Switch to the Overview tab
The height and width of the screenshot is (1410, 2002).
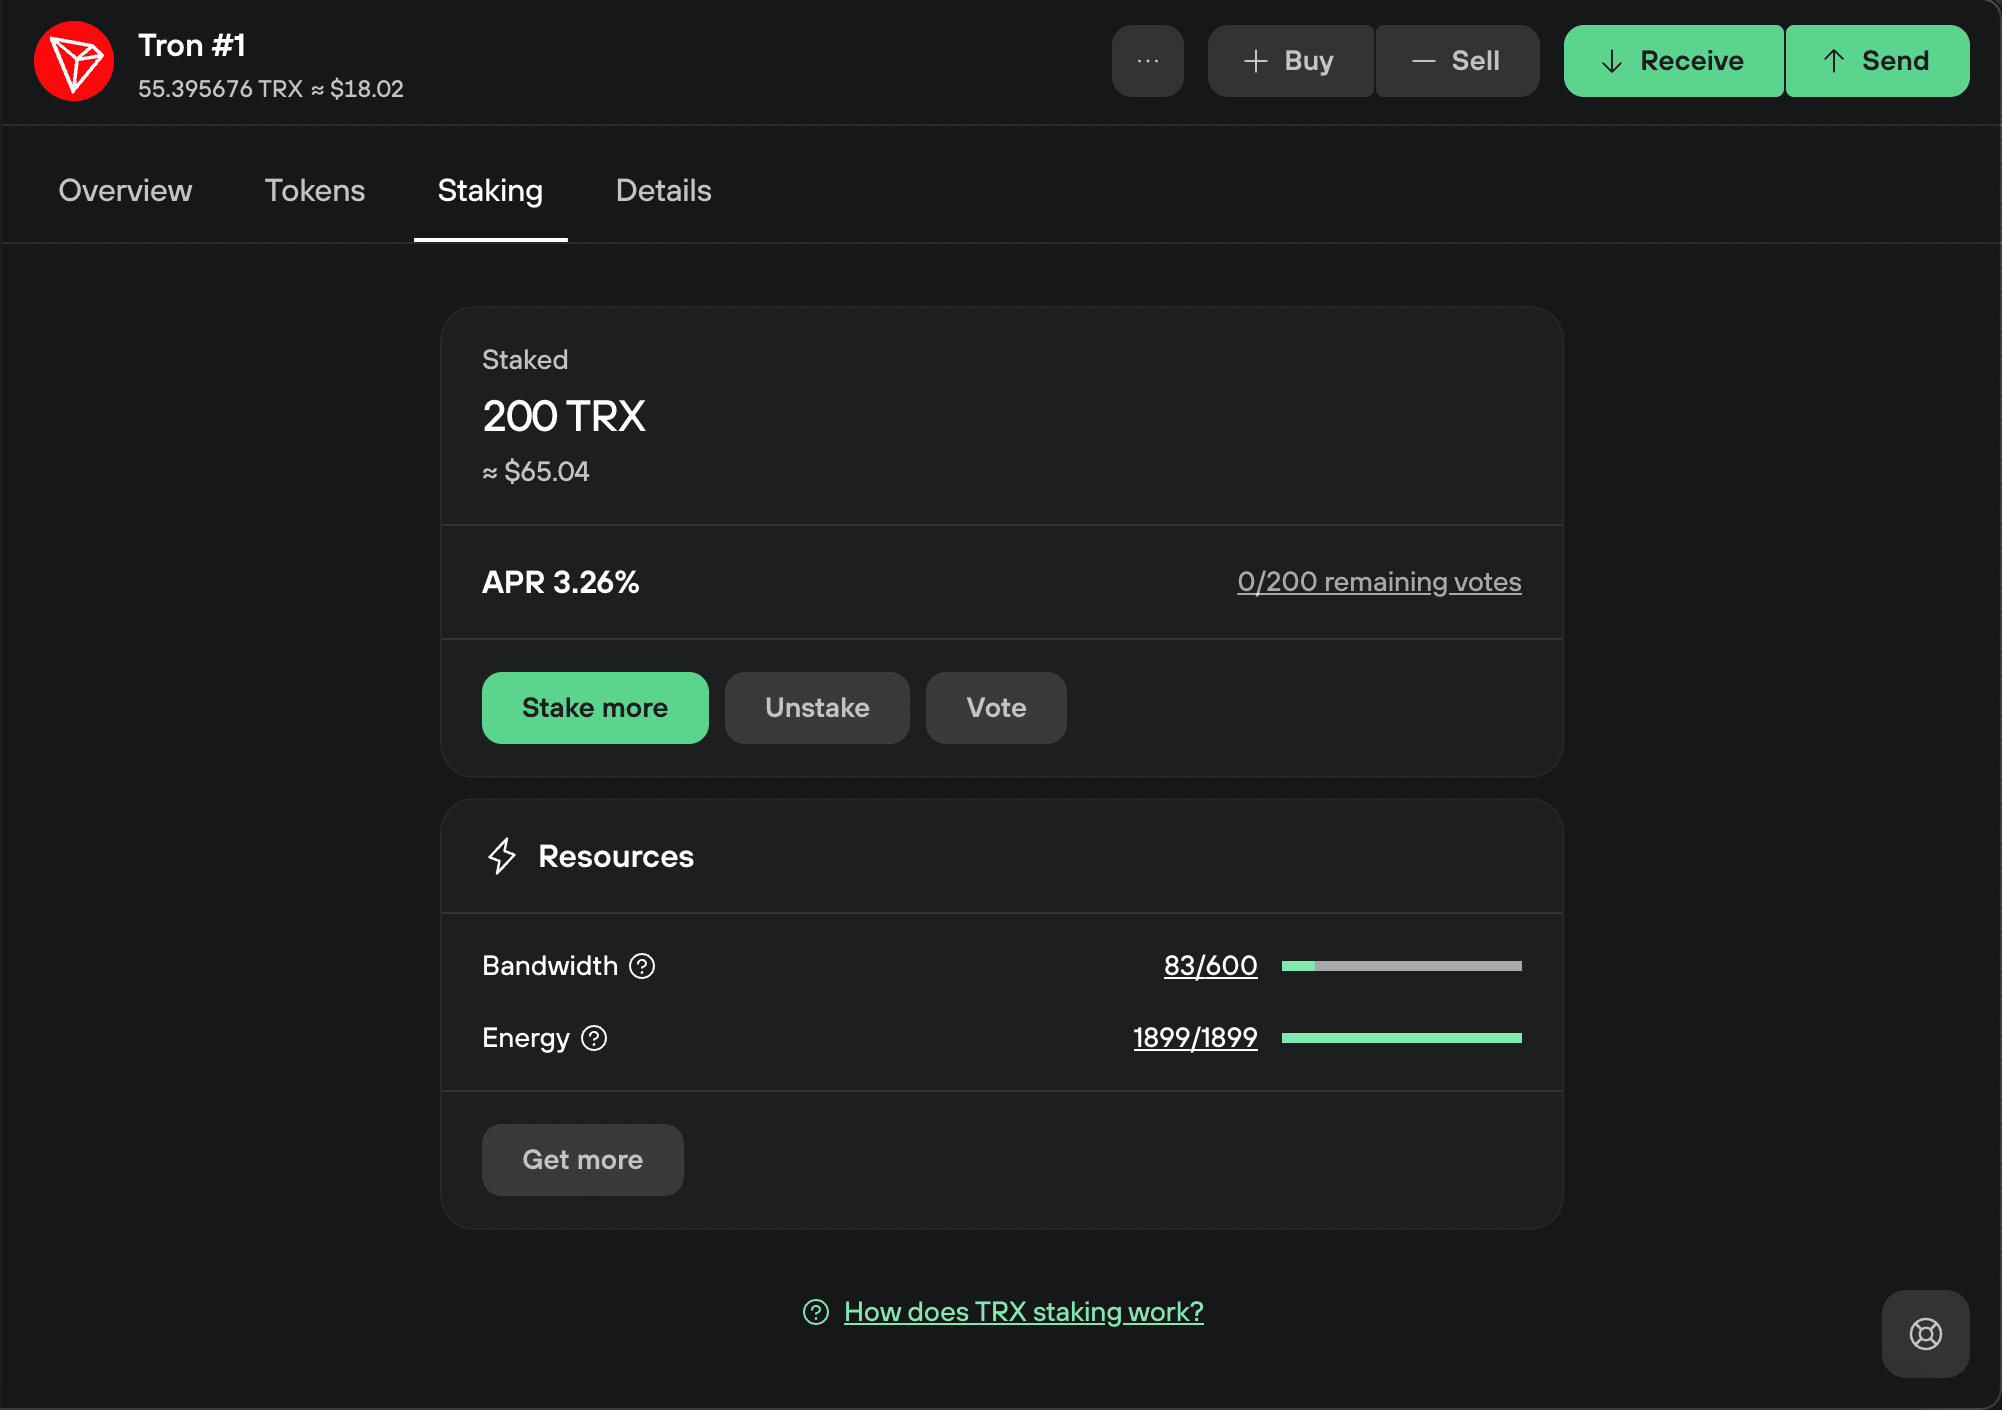(125, 190)
